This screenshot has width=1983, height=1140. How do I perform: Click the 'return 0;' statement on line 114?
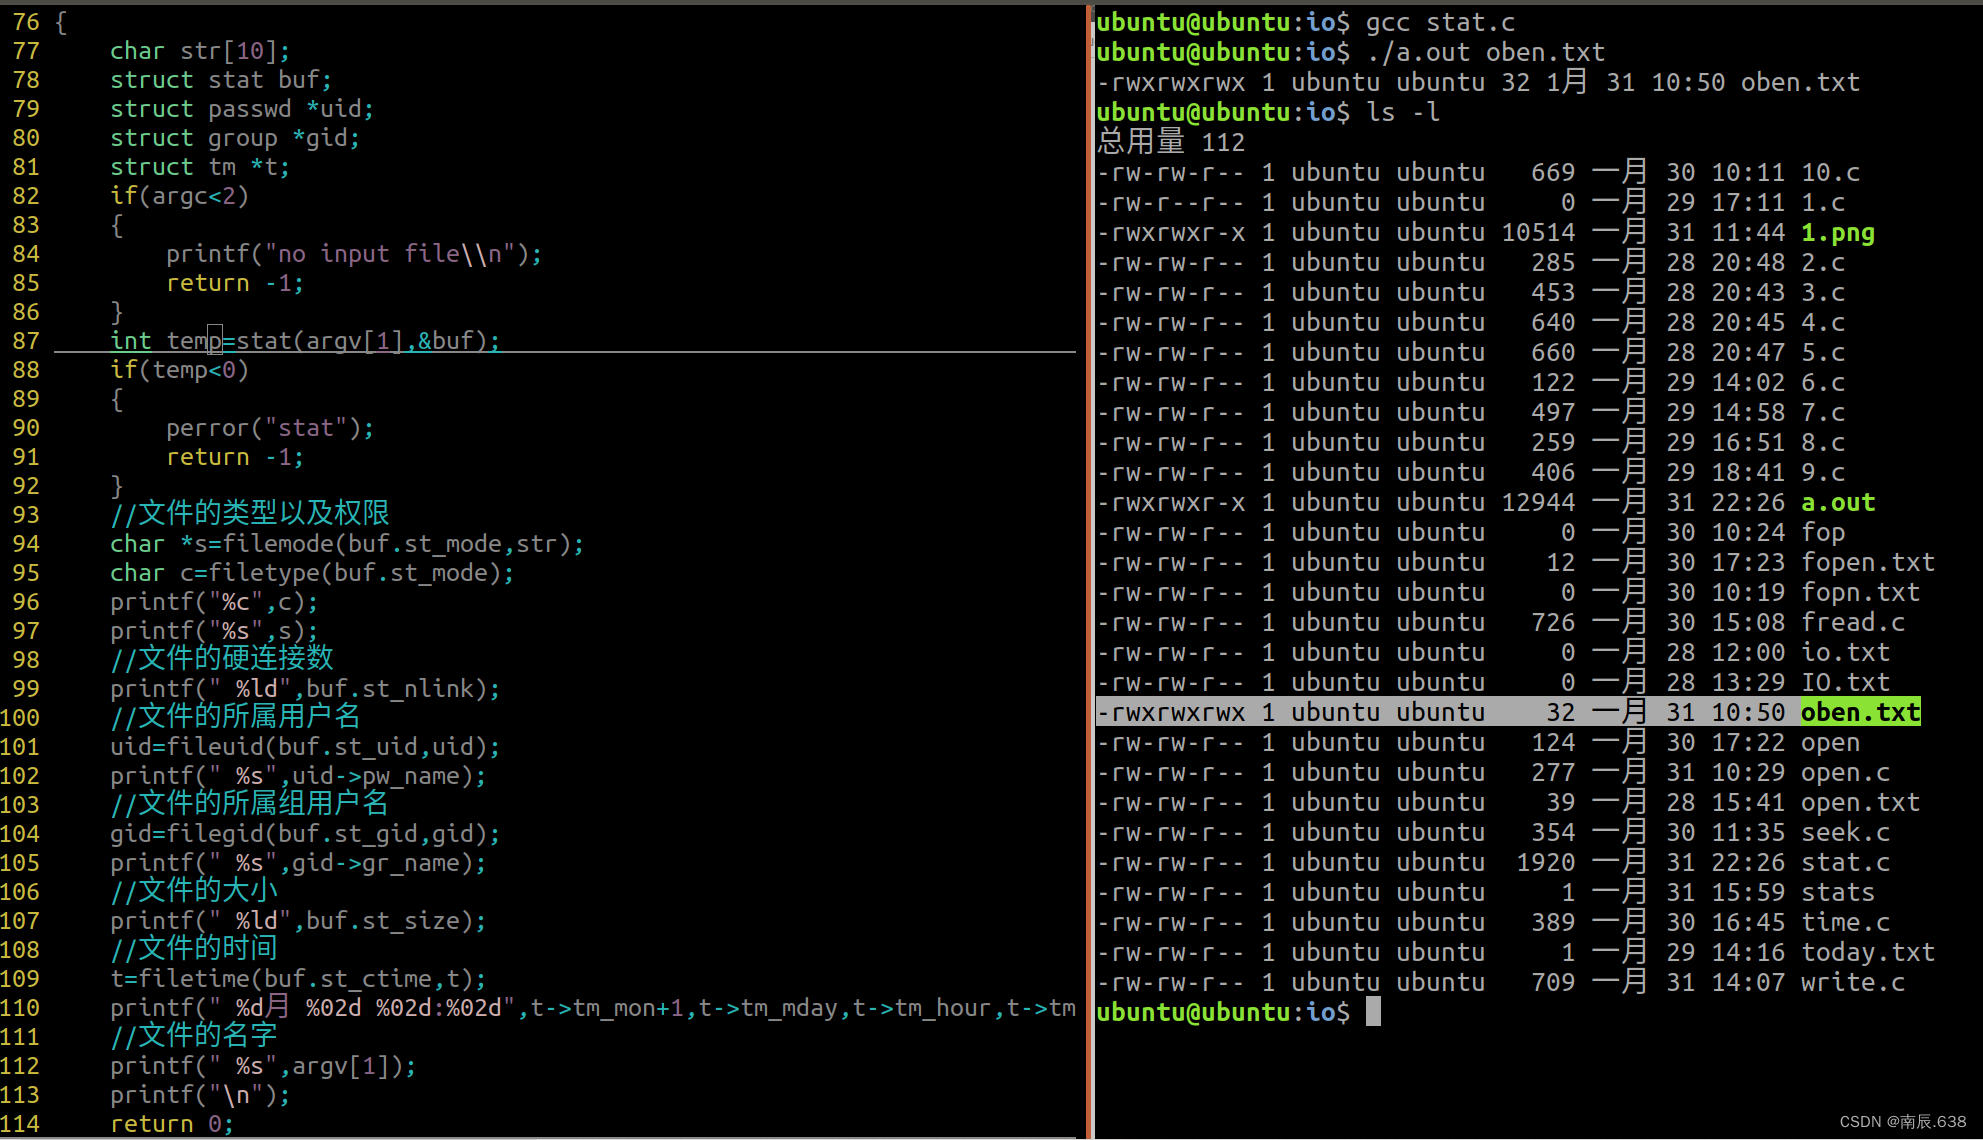[x=171, y=1124]
